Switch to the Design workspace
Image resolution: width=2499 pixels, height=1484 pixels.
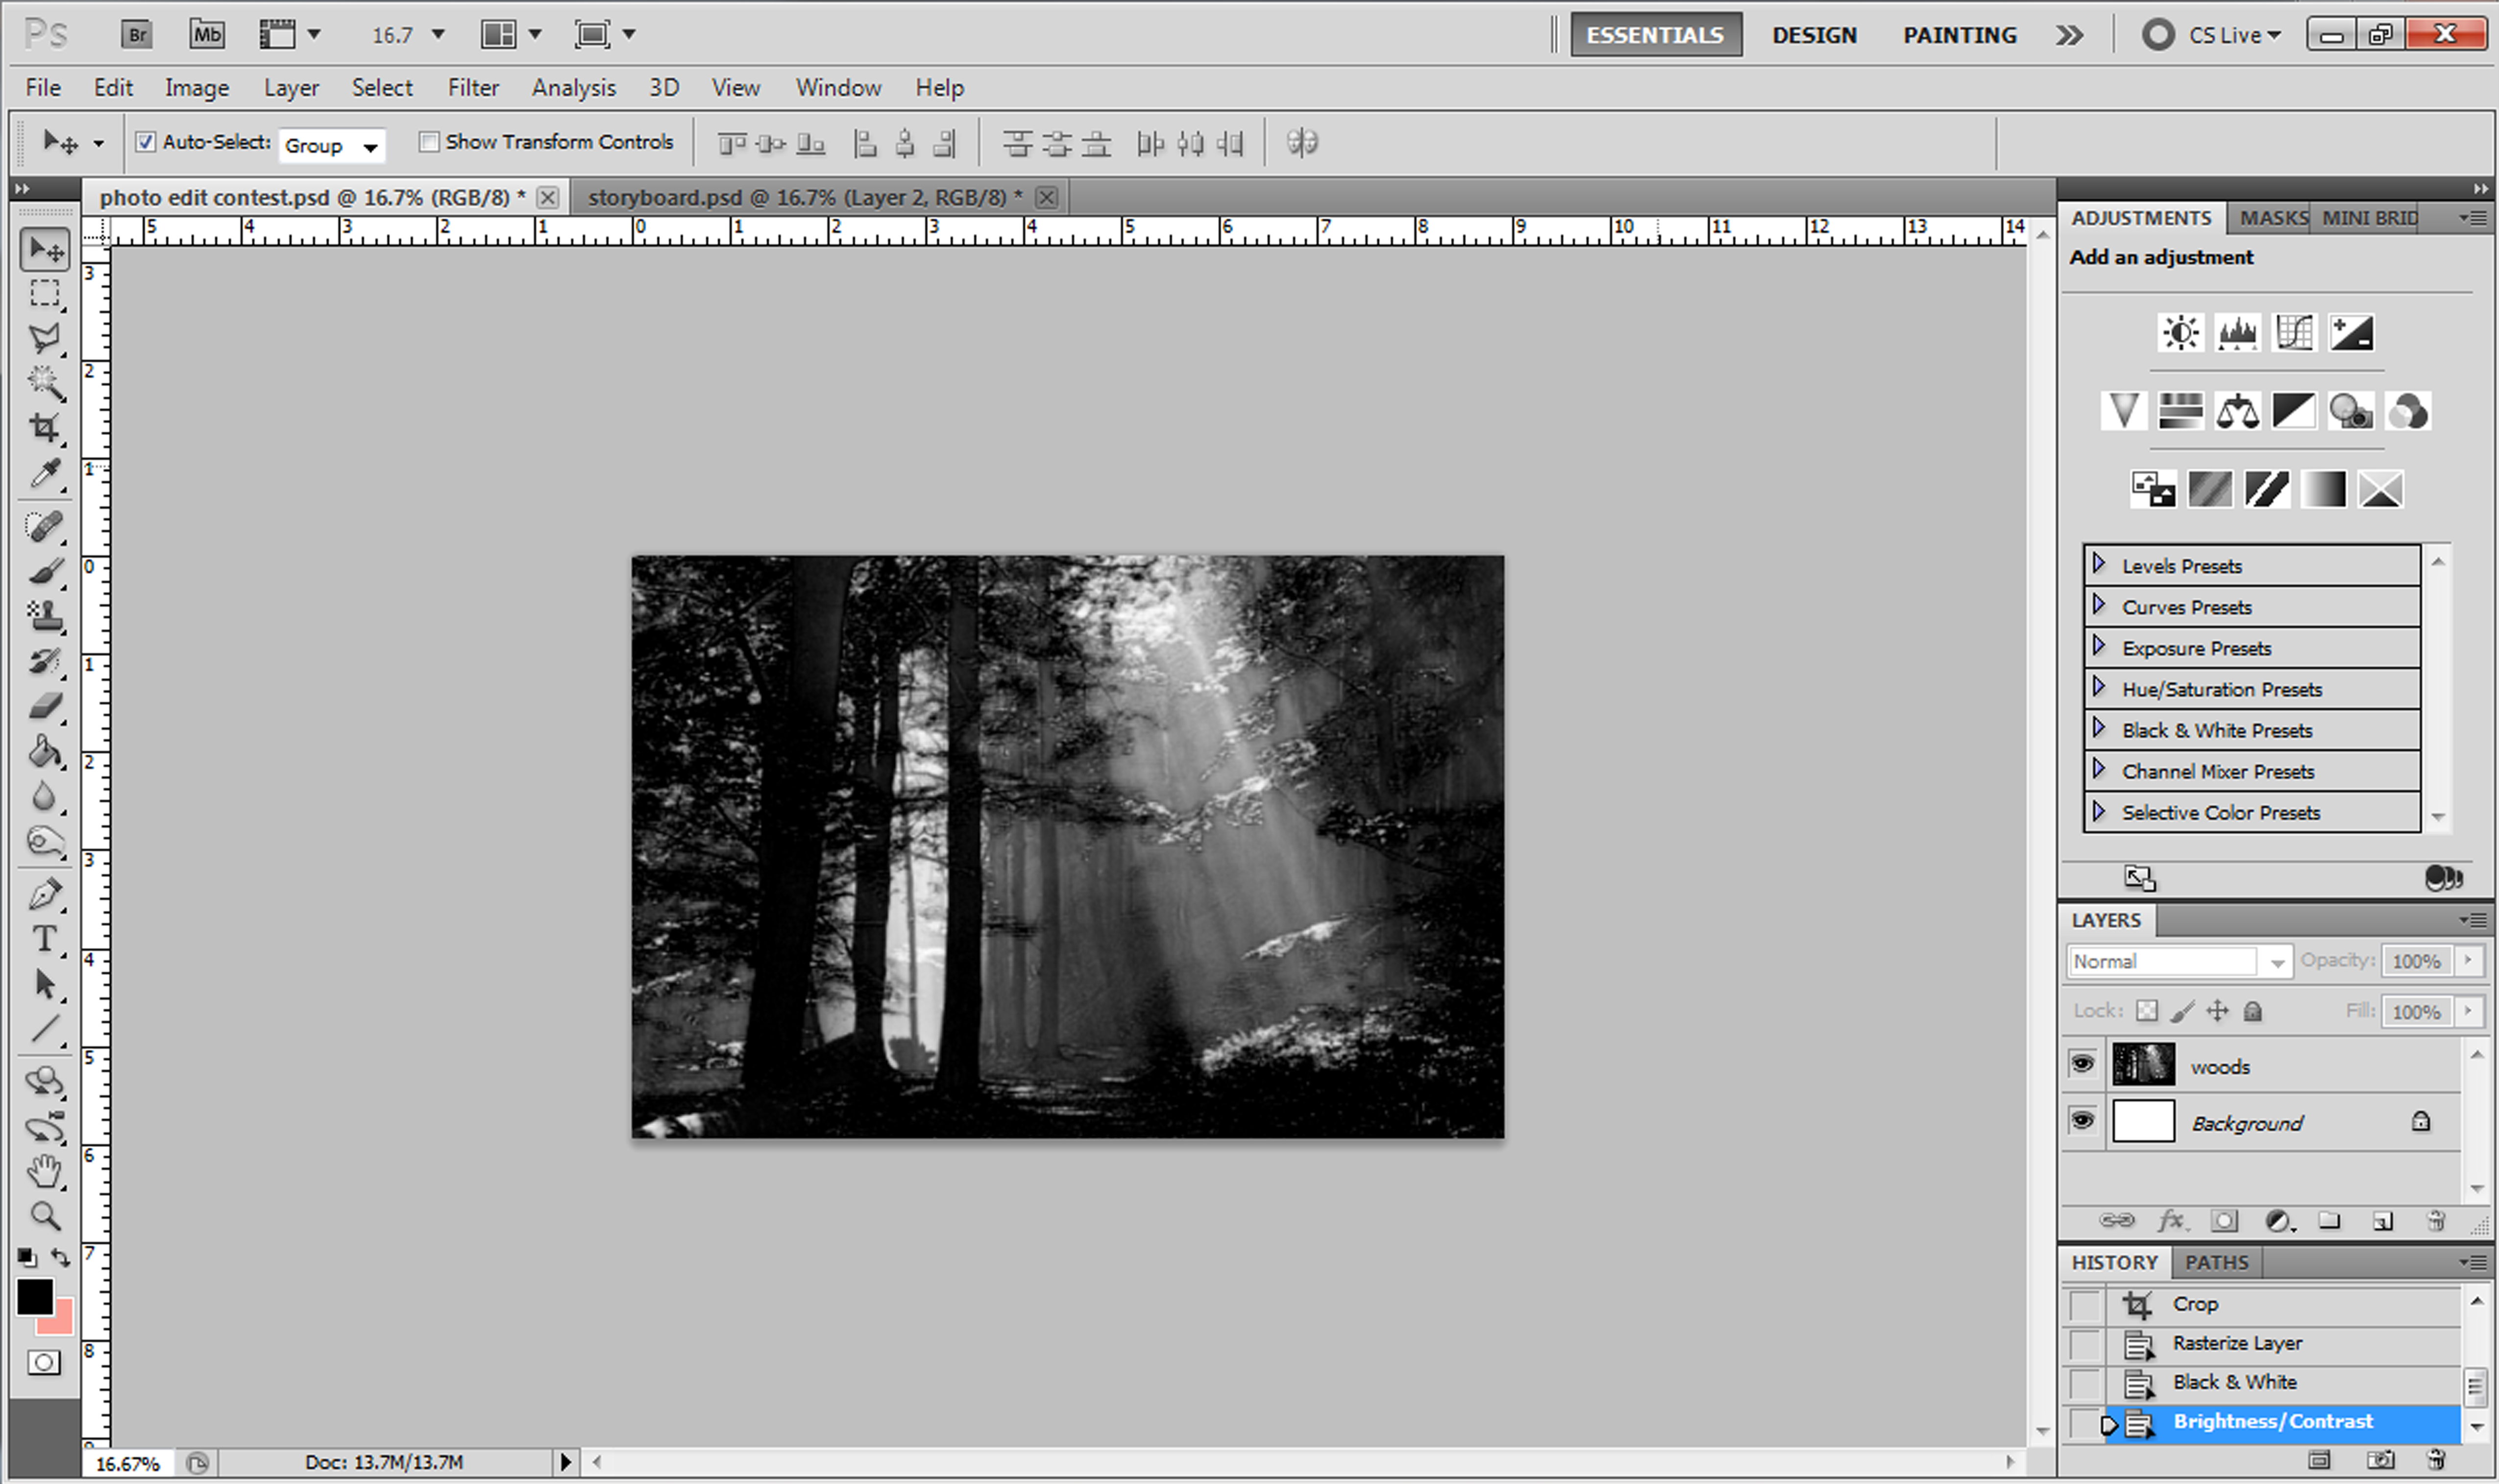click(x=1814, y=35)
